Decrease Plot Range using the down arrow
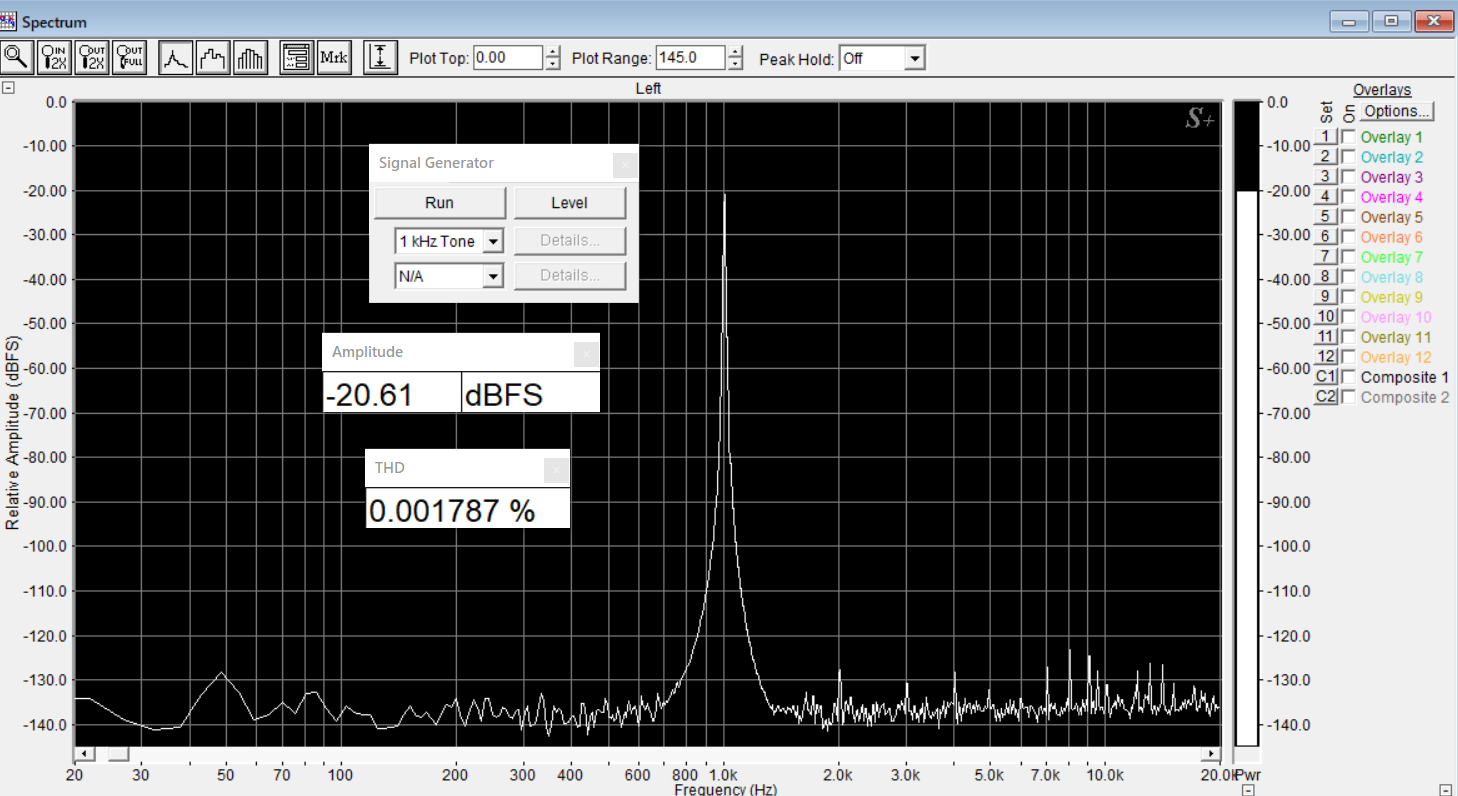The height and width of the screenshot is (796, 1458). (736, 64)
